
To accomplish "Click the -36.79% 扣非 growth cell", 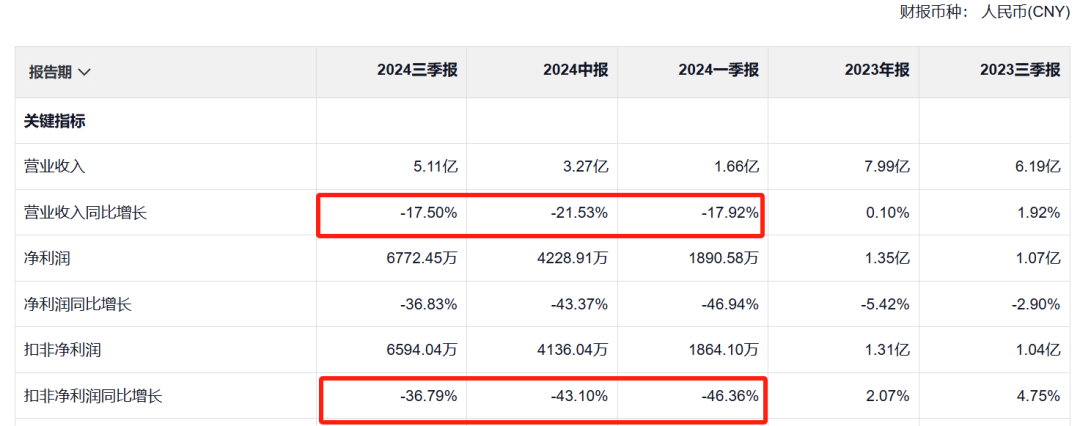I will 429,396.
